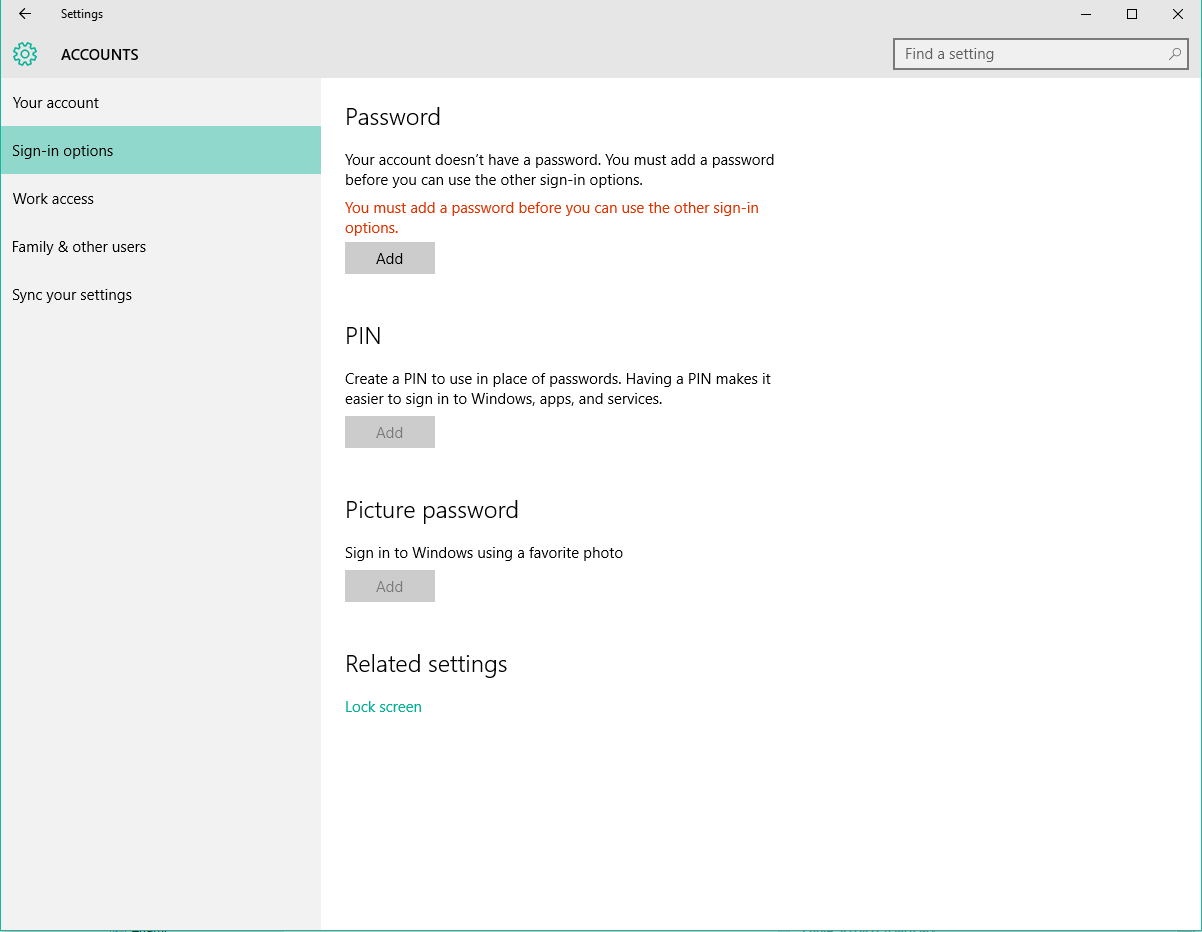The height and width of the screenshot is (932, 1202).
Task: Click the ACCOUNTS title text
Action: (100, 54)
